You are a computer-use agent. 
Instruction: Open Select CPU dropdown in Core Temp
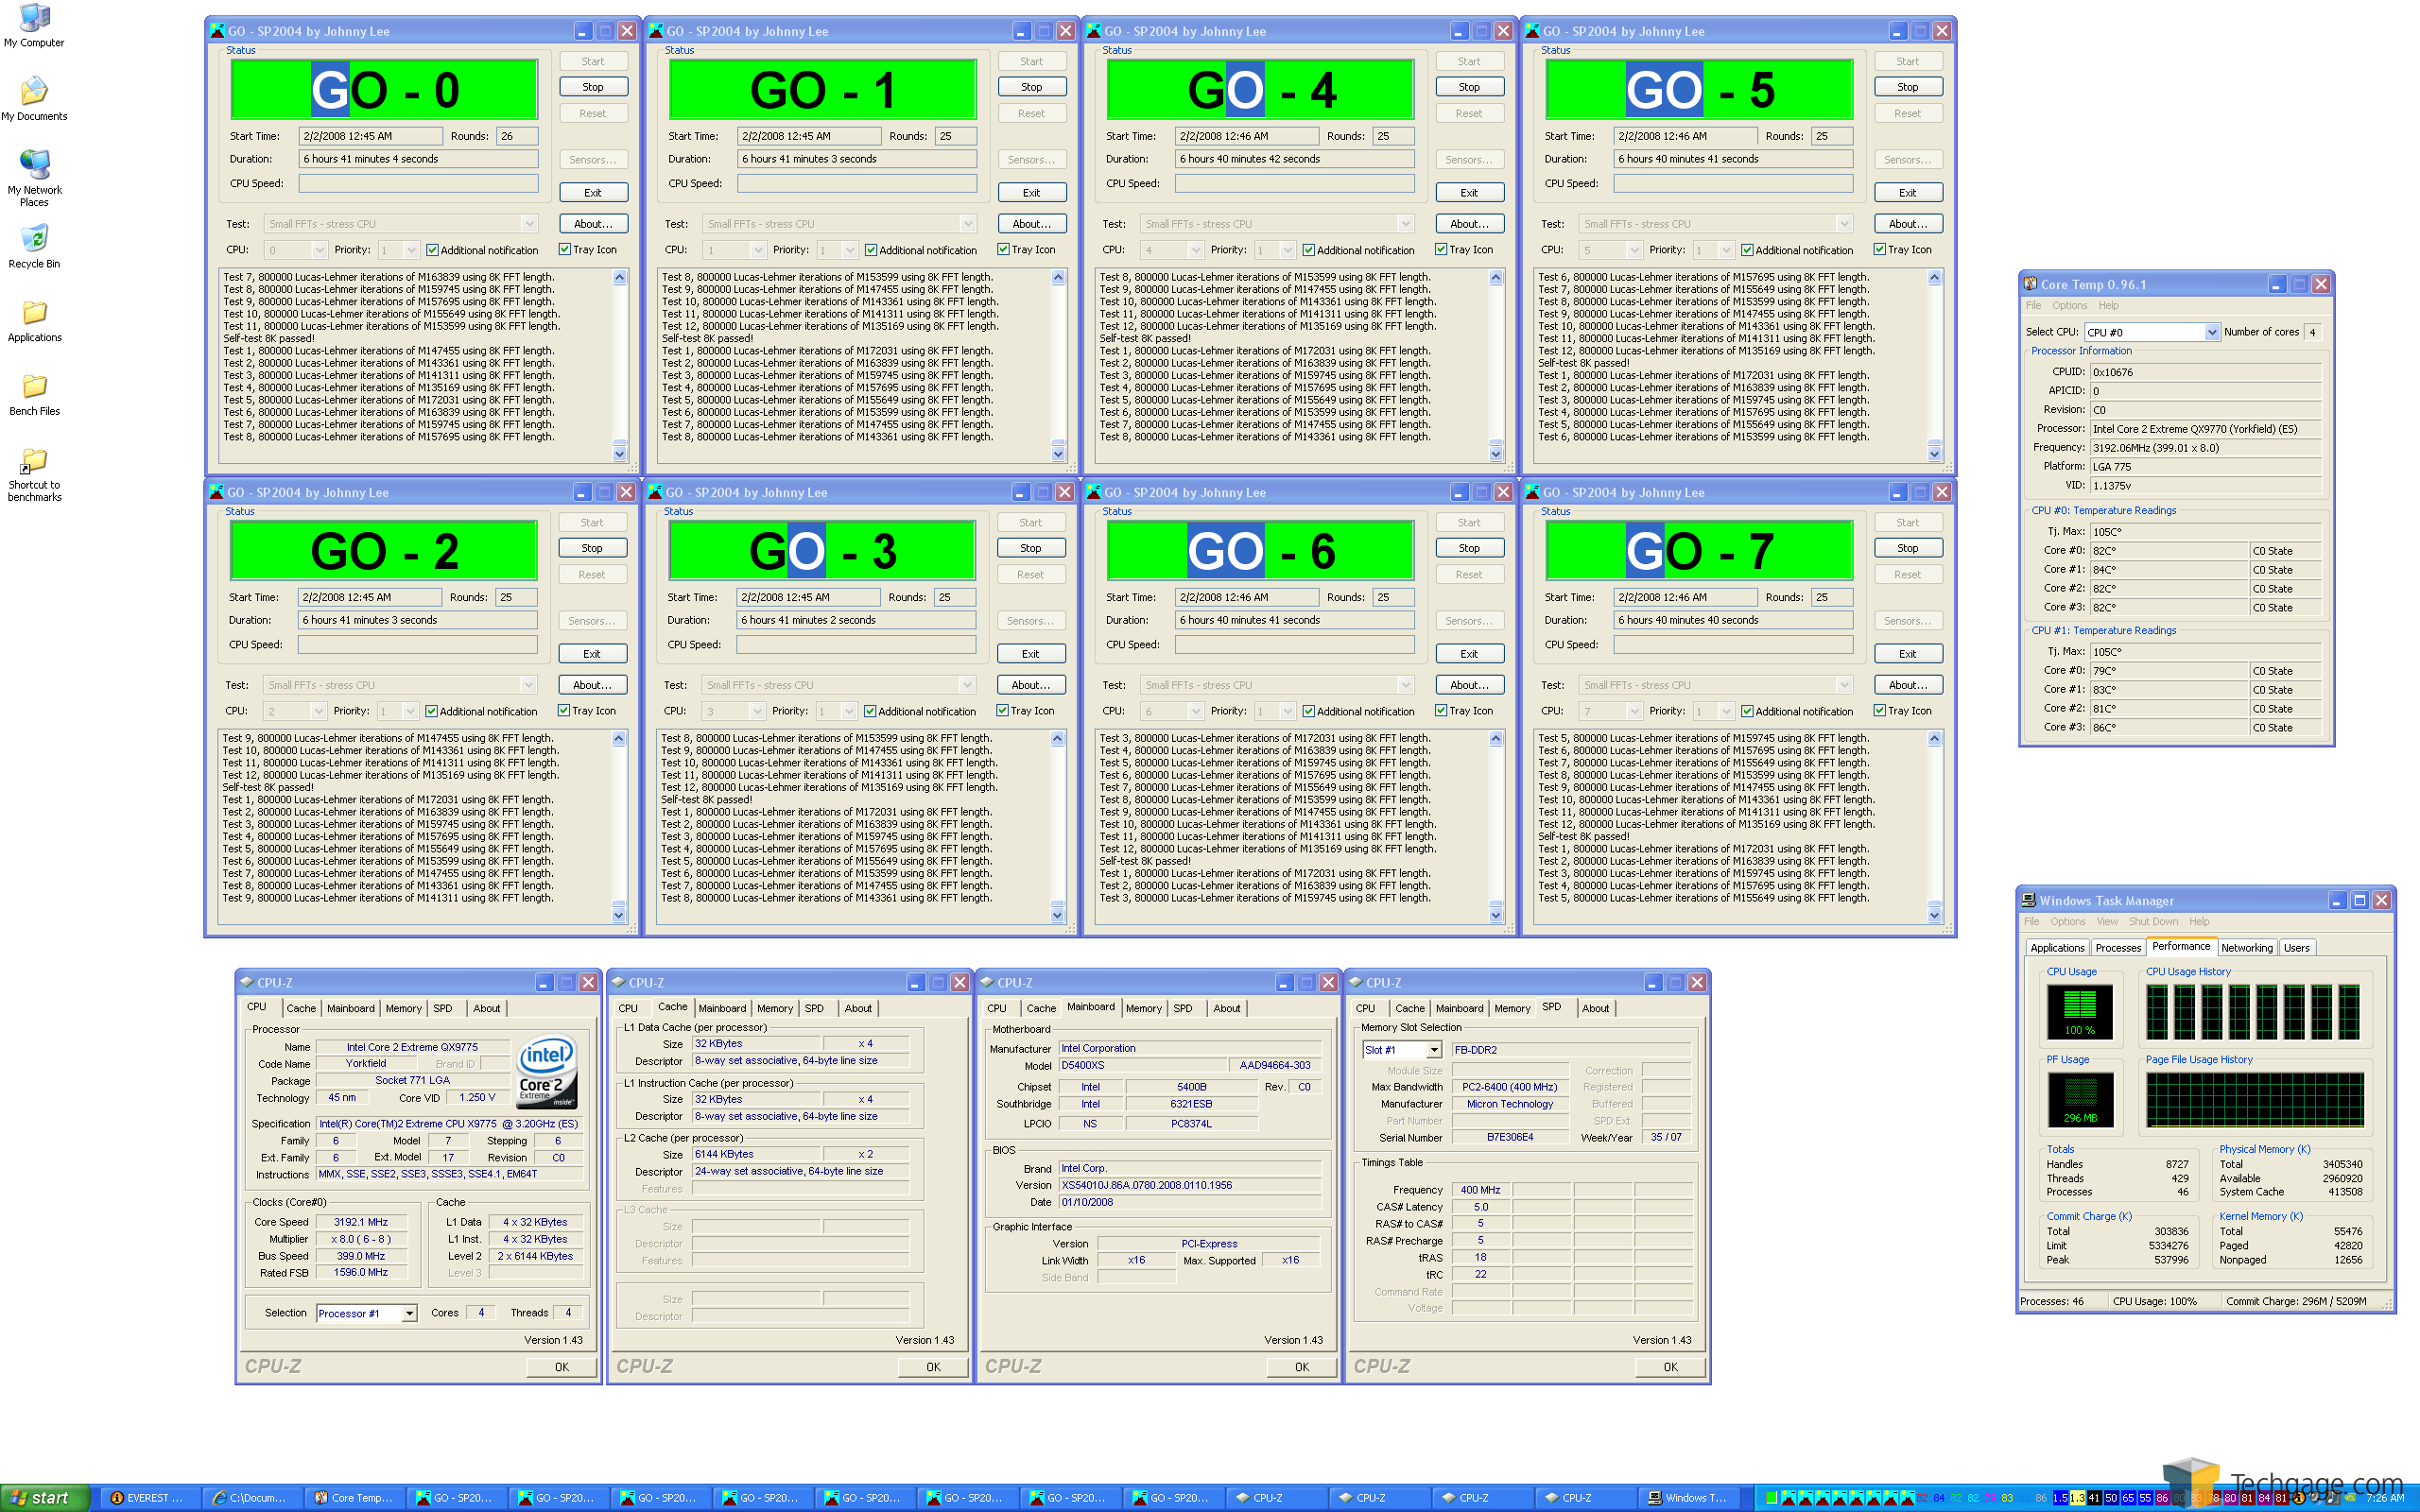click(2212, 332)
